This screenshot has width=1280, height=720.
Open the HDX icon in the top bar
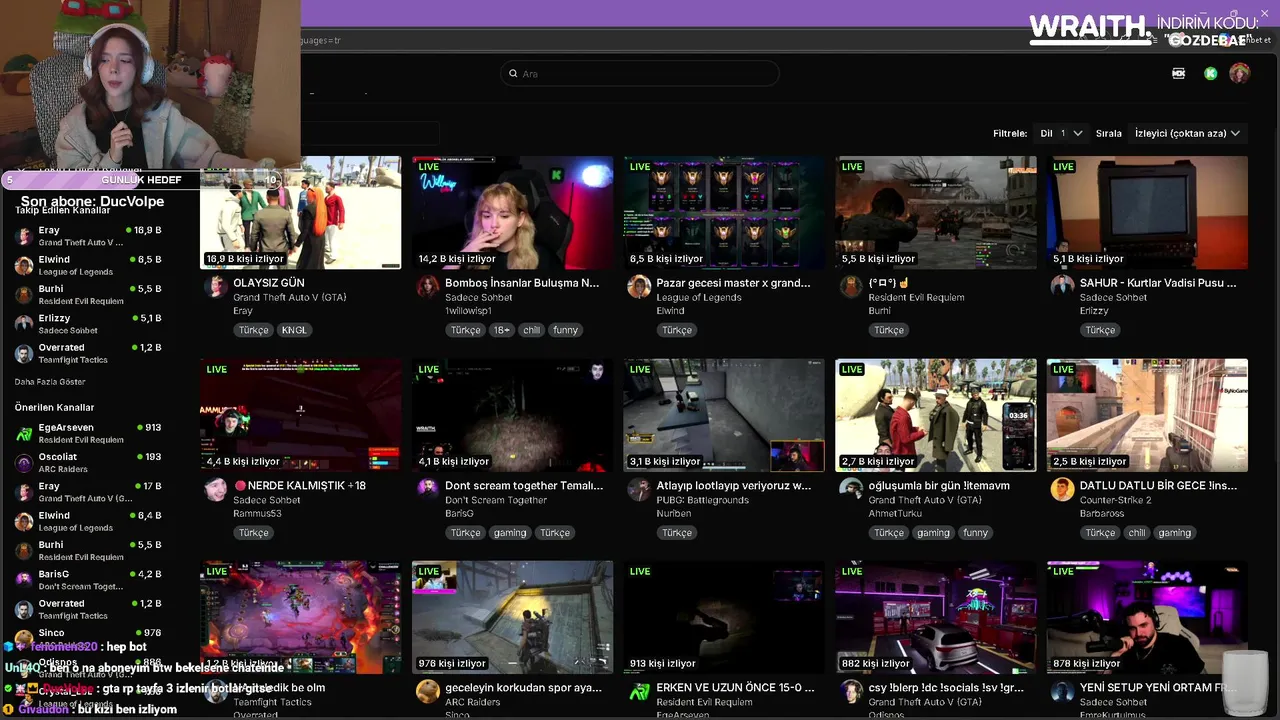1178,73
